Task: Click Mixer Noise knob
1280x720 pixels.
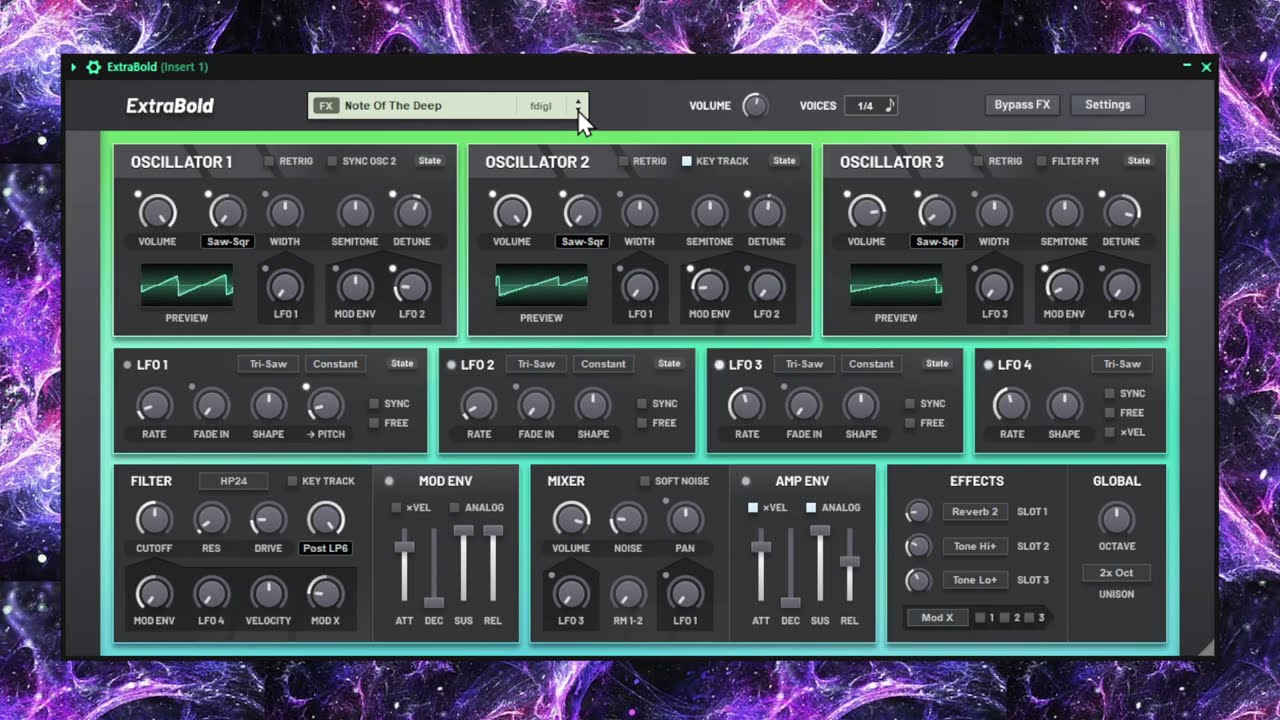Action: (627, 519)
